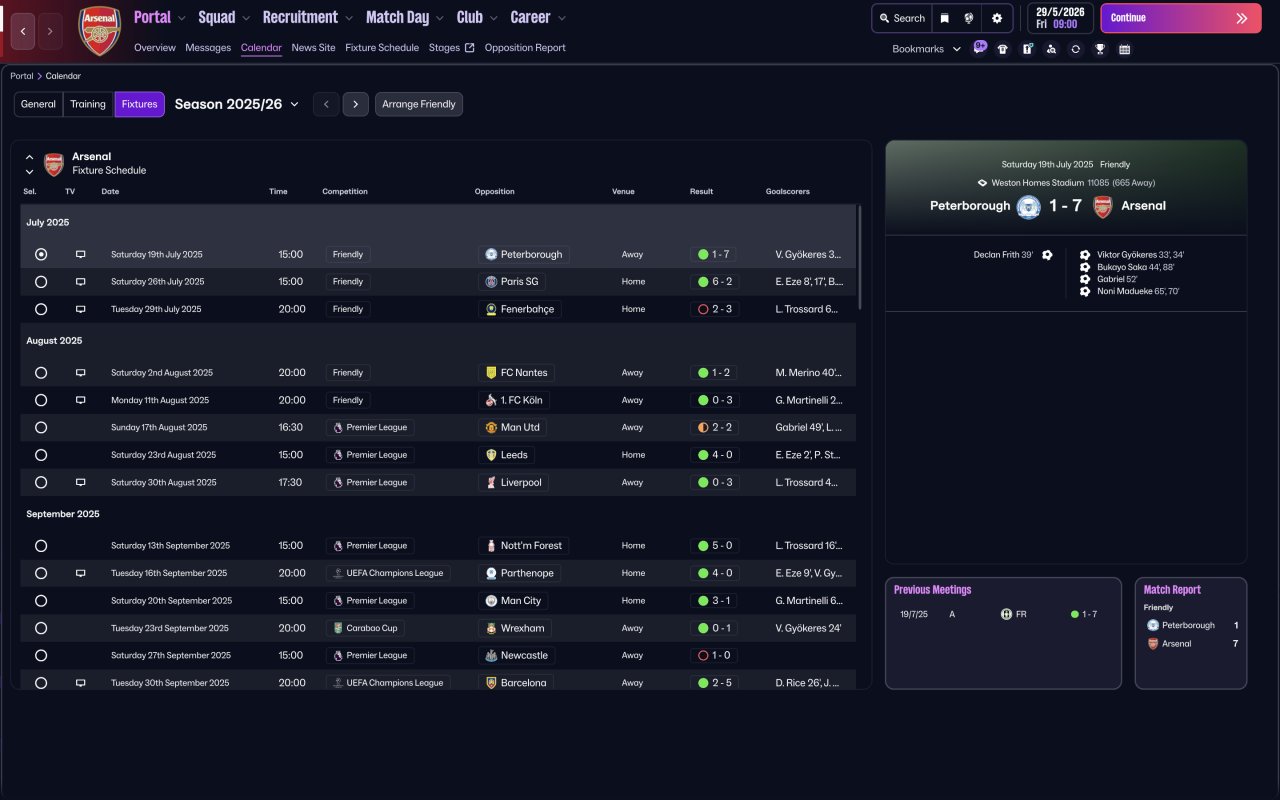The width and height of the screenshot is (1280, 800).
Task: Click the up chevron beside Arsenal Fixture Schedule
Action: pos(30,157)
